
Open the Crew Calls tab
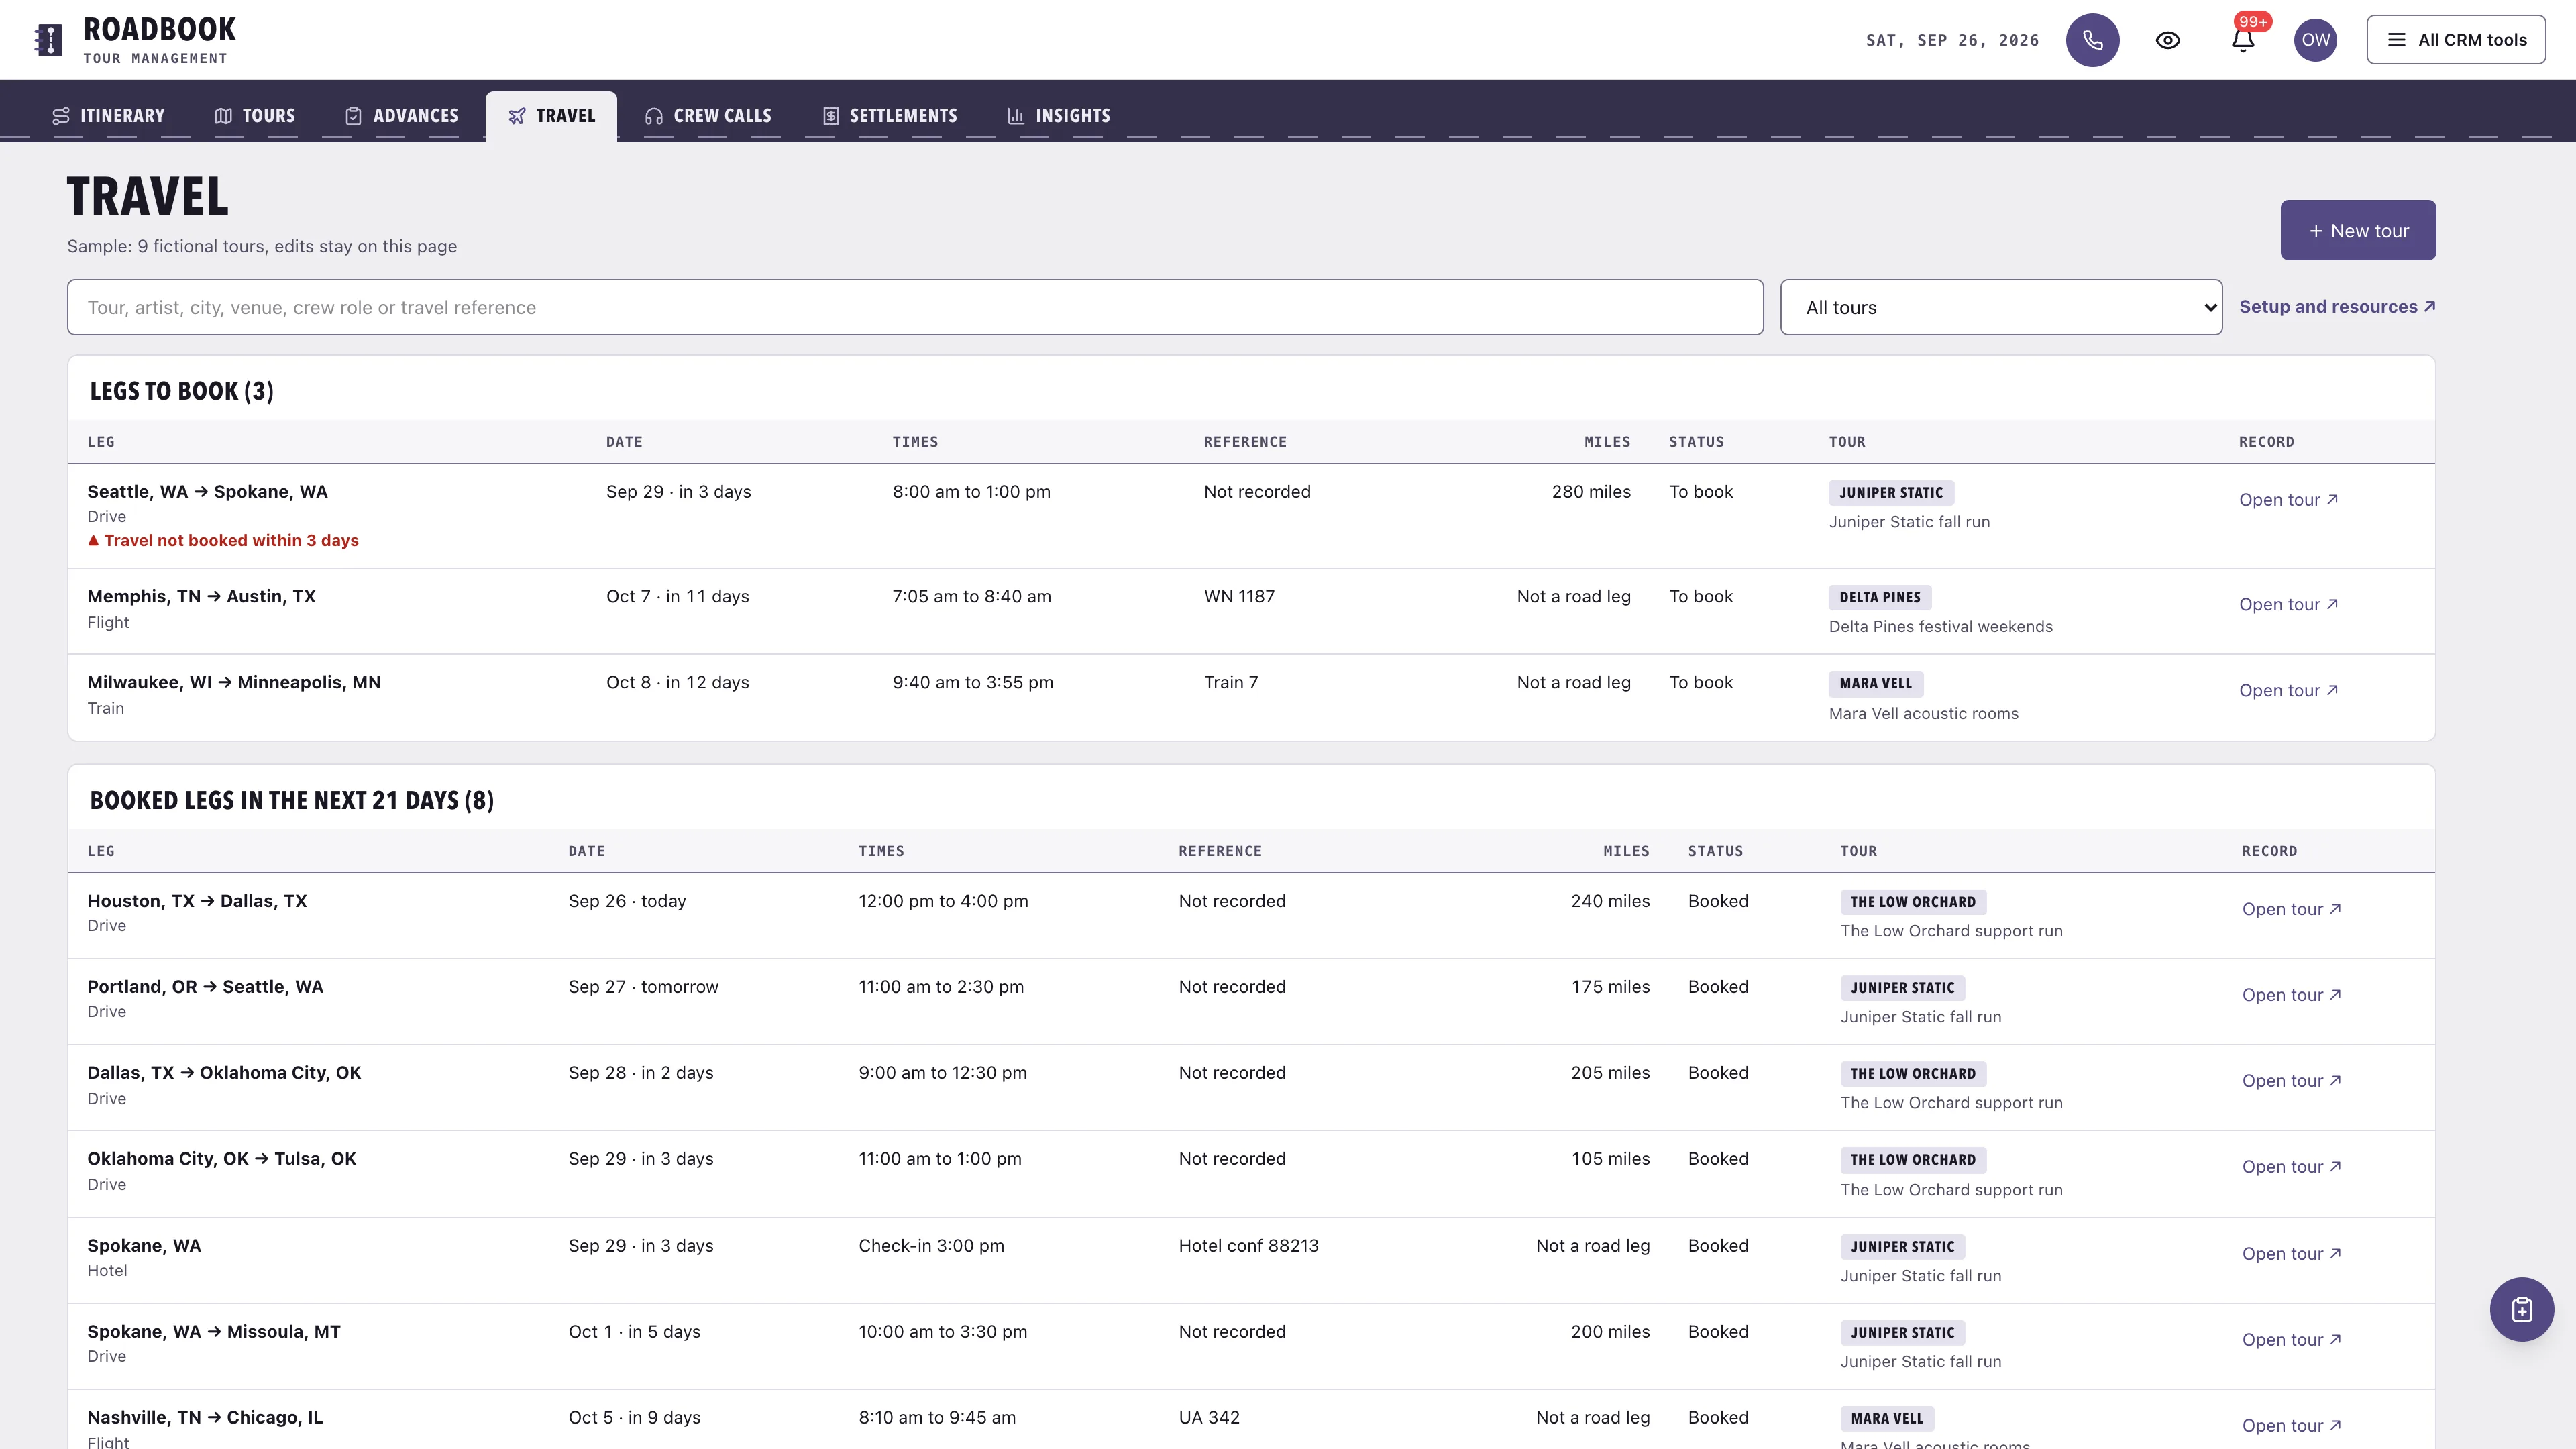tap(708, 116)
